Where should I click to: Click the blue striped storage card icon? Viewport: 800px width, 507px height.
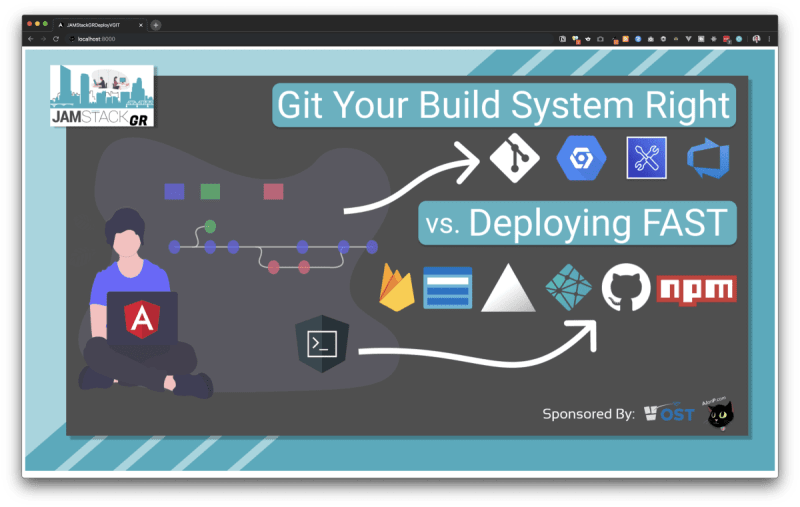(447, 288)
